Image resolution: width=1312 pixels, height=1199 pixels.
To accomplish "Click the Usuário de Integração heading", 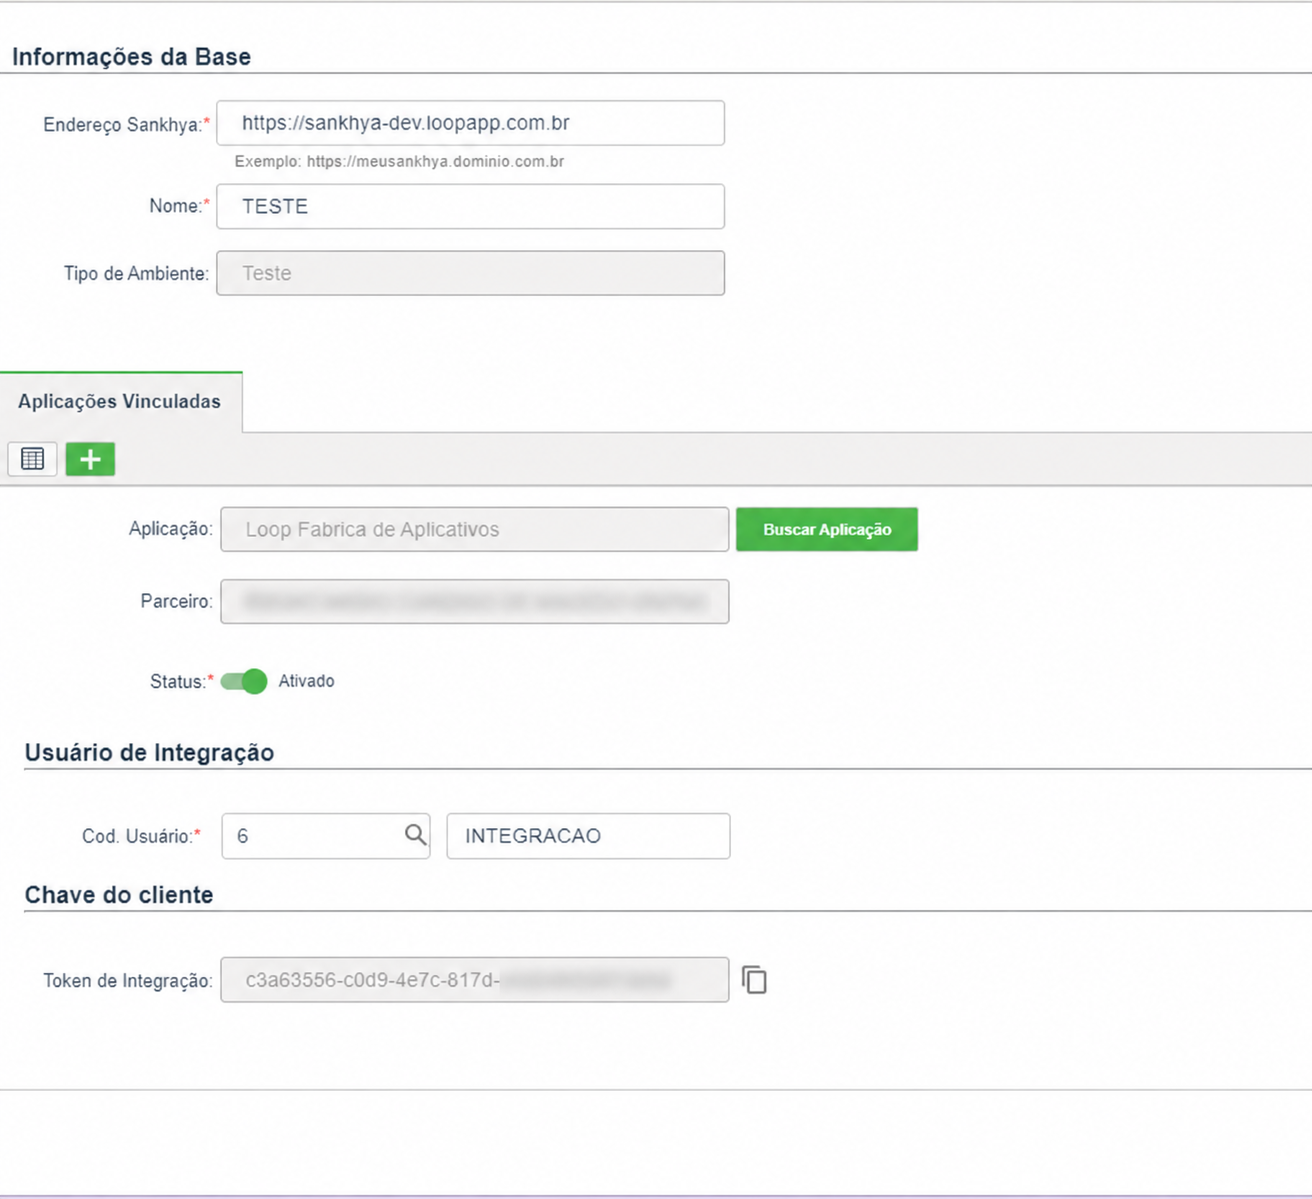I will coord(149,753).
